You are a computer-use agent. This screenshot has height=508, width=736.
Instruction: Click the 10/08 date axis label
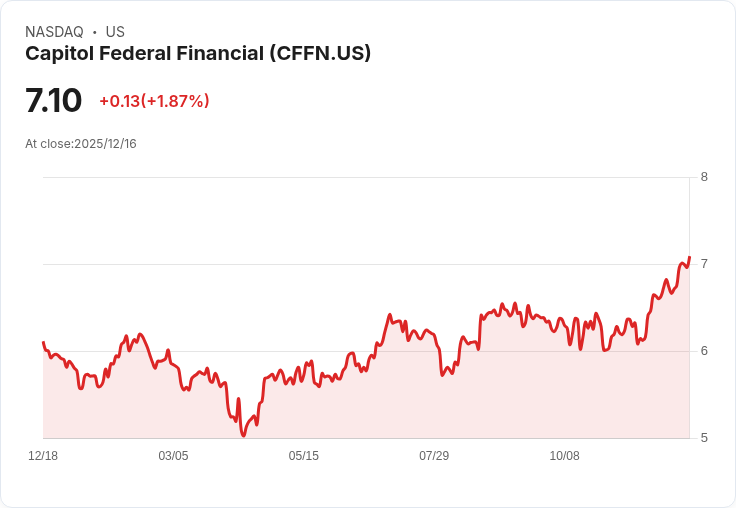(x=565, y=456)
